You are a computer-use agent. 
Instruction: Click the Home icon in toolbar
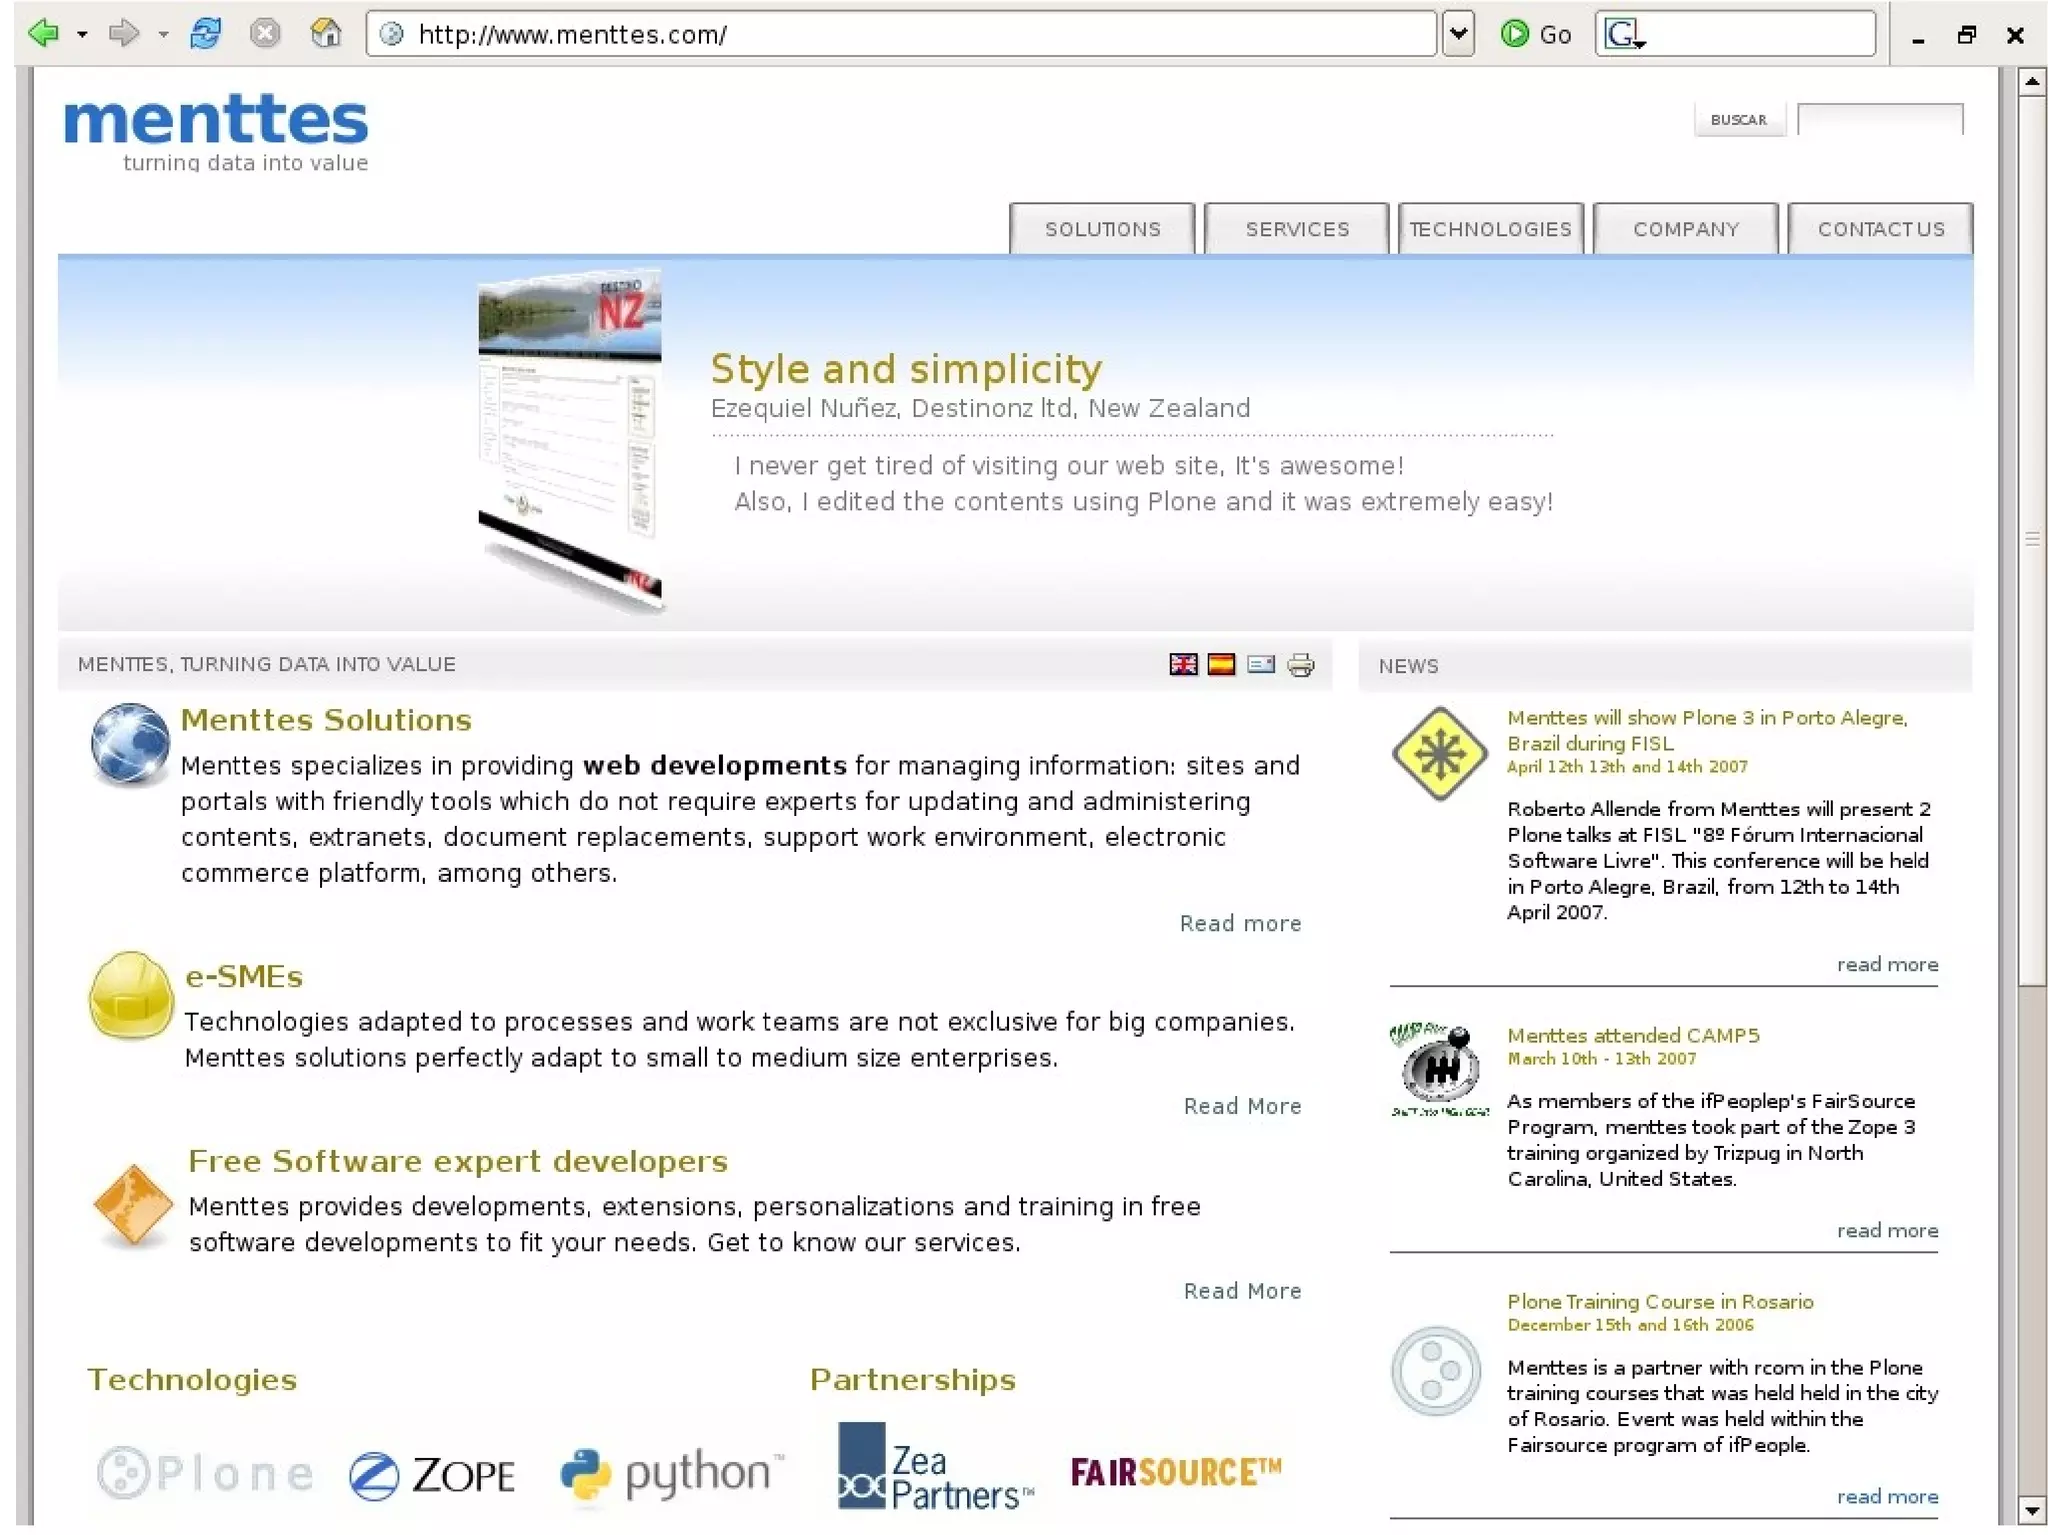(325, 34)
